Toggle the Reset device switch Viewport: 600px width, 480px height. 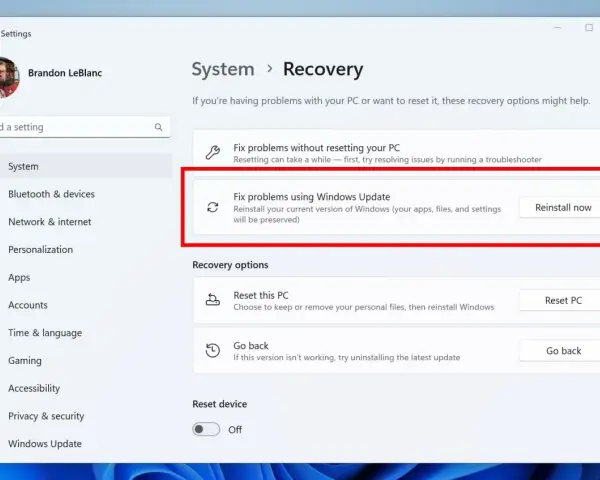[x=206, y=429]
